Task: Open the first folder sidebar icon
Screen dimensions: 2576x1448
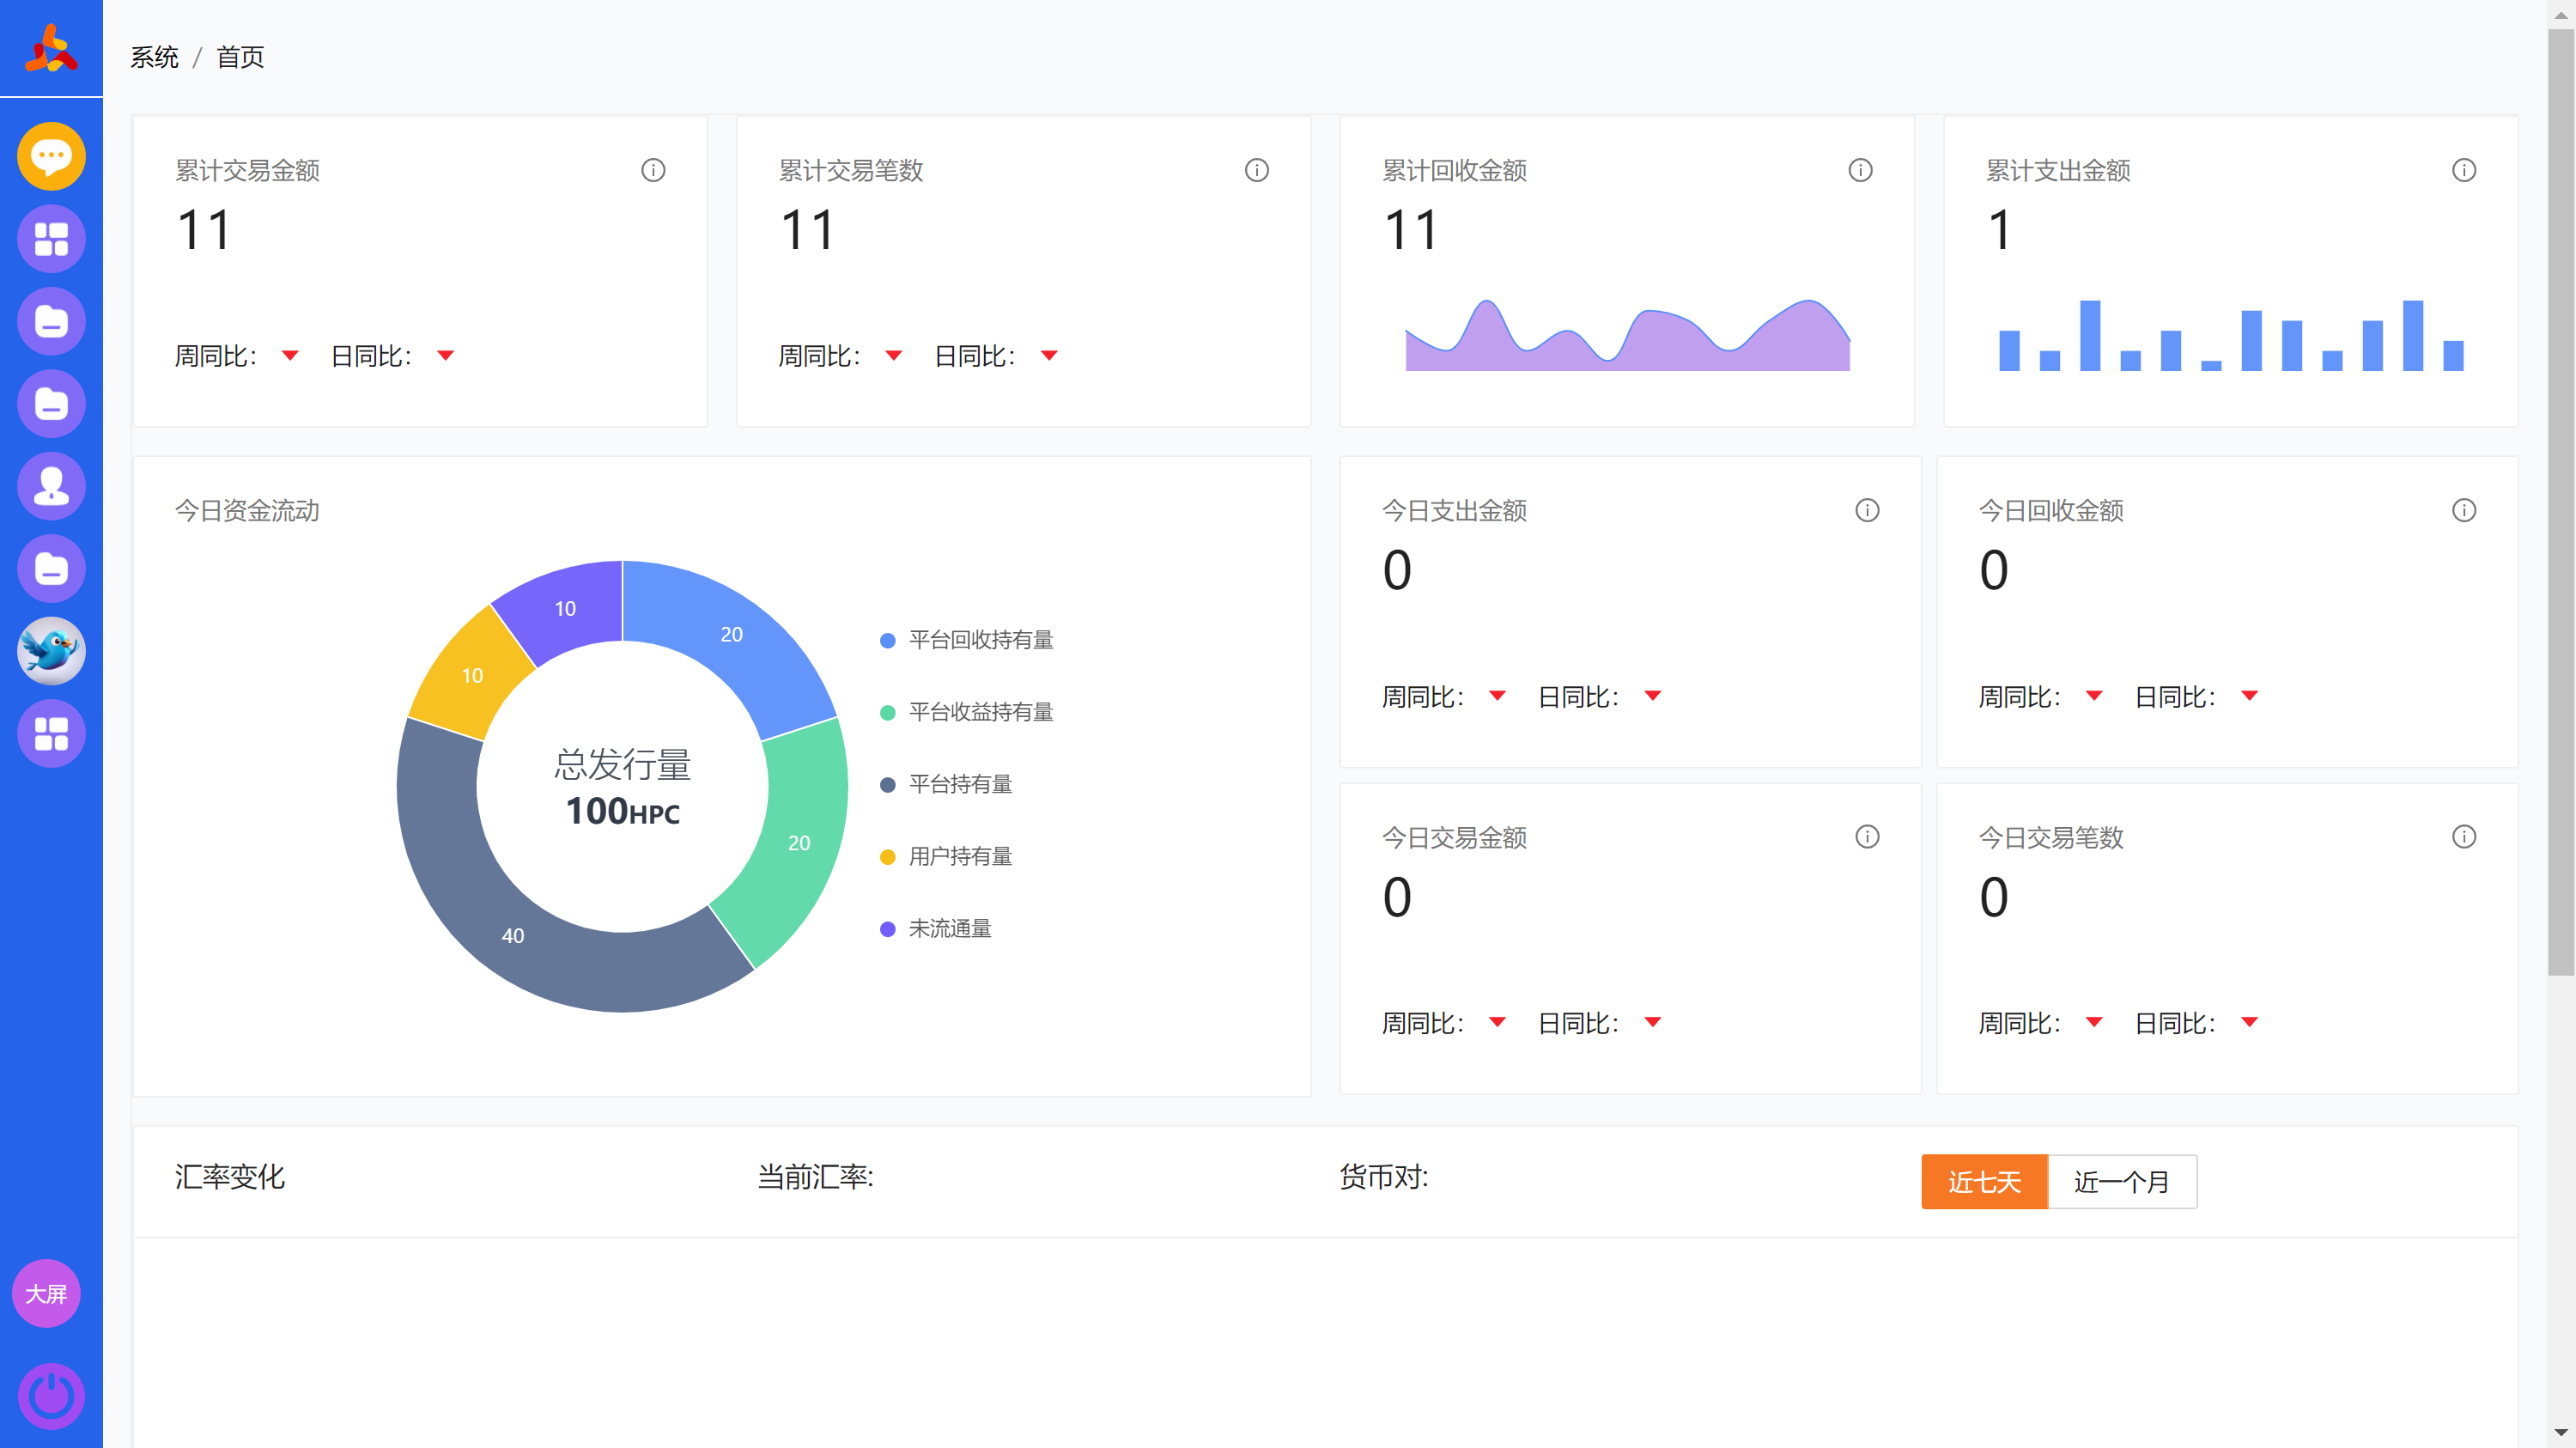Action: [51, 321]
